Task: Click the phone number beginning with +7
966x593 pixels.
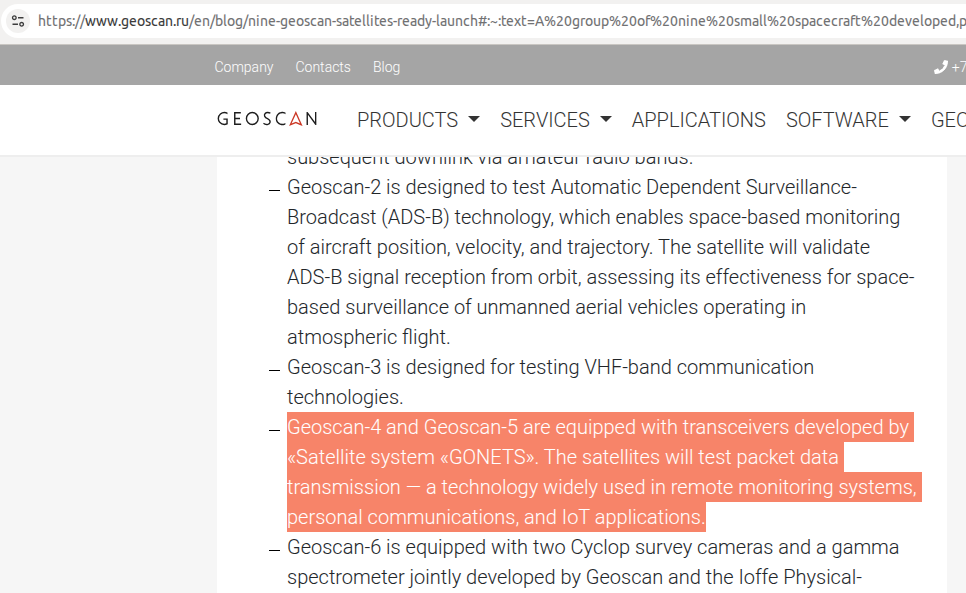Action: (x=958, y=67)
